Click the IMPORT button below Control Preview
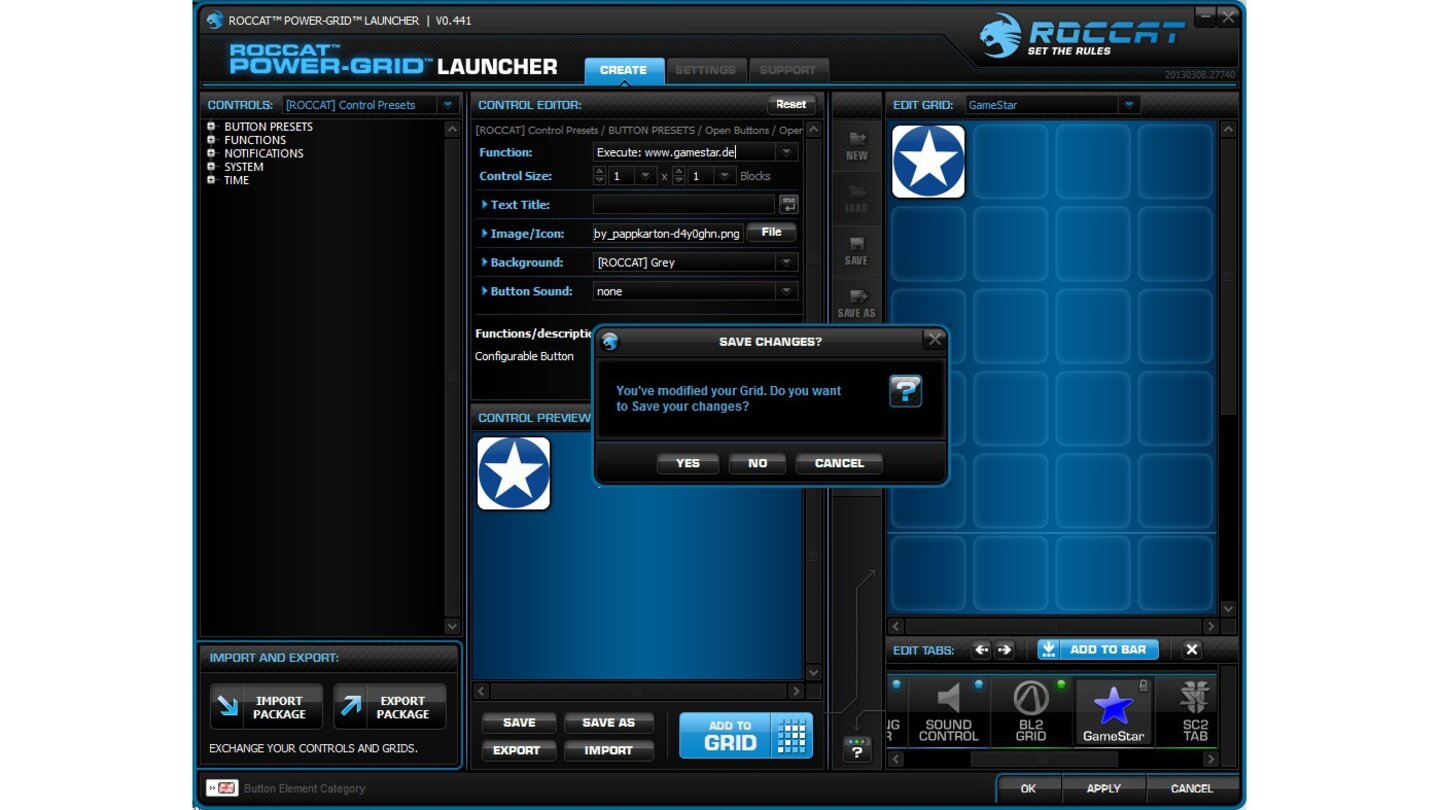 [609, 750]
